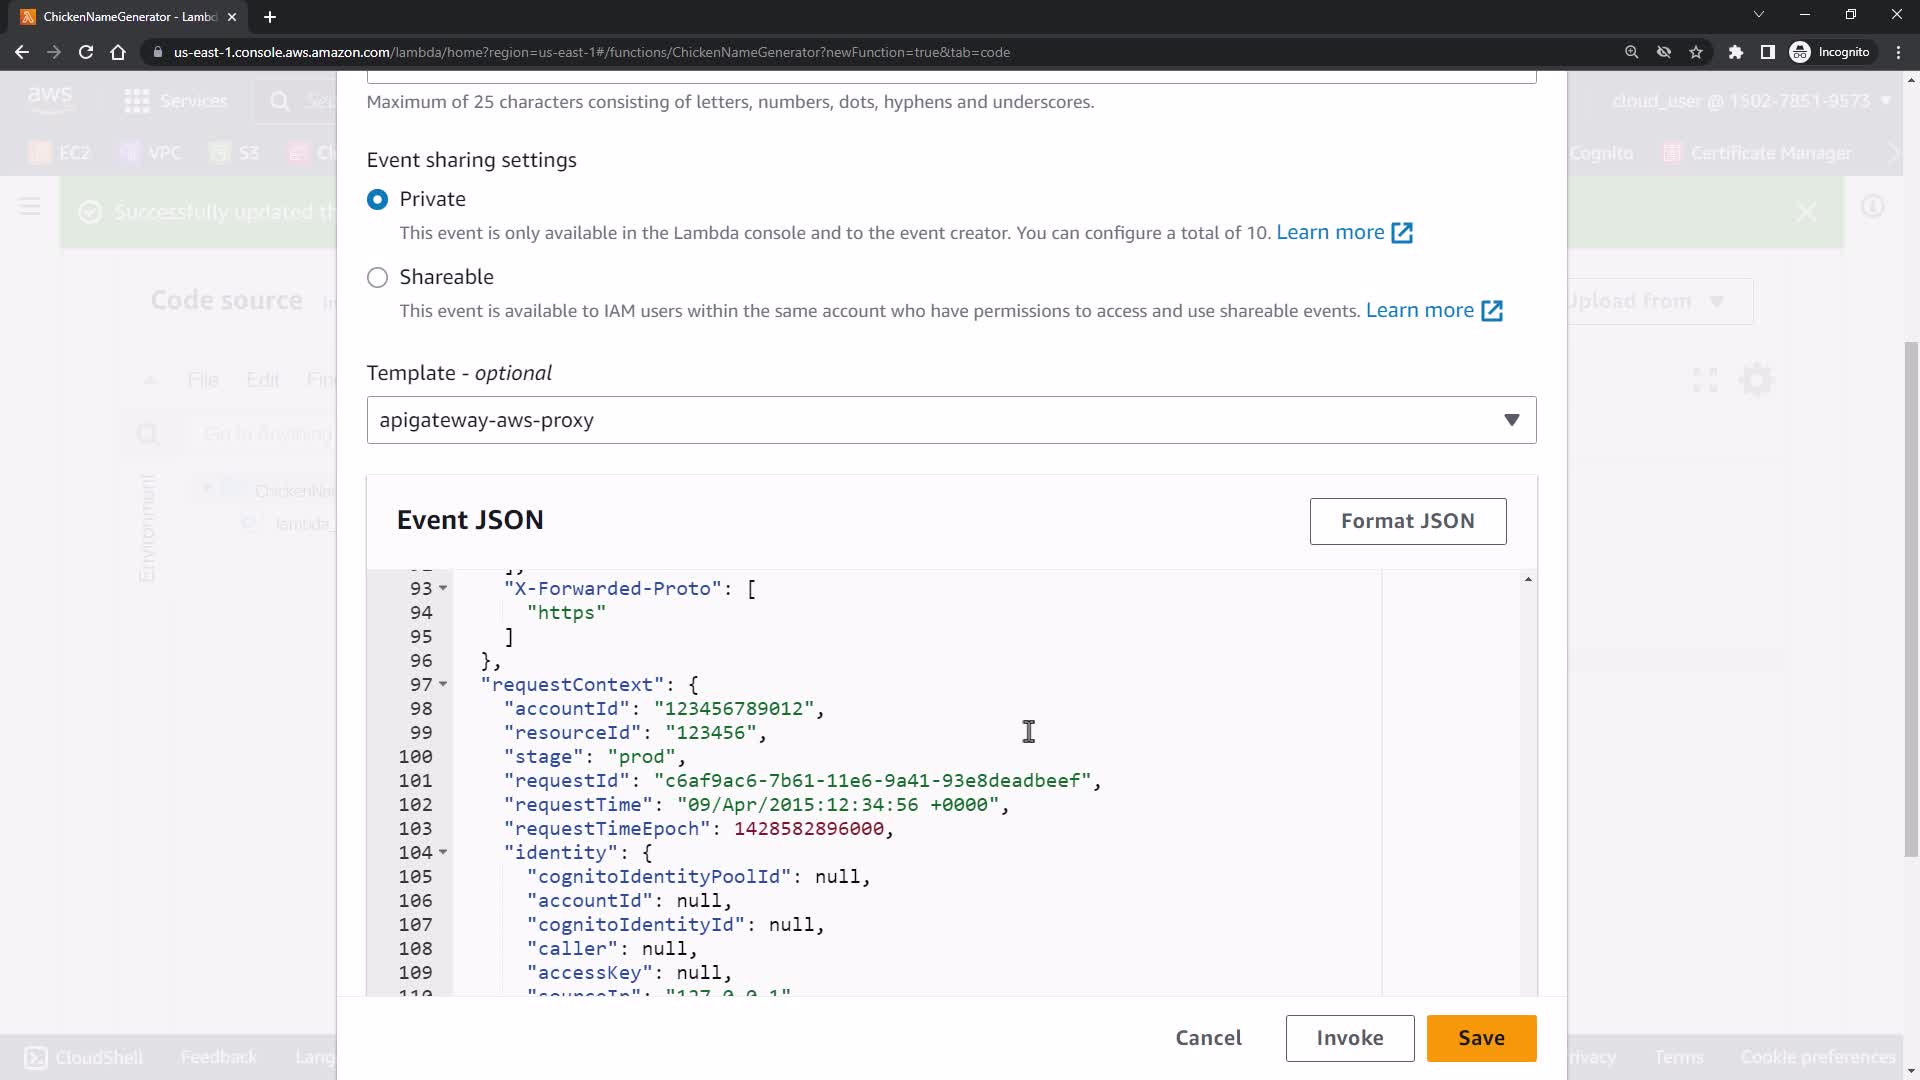
Task: Collapse the identity block at line 104
Action: coord(443,852)
